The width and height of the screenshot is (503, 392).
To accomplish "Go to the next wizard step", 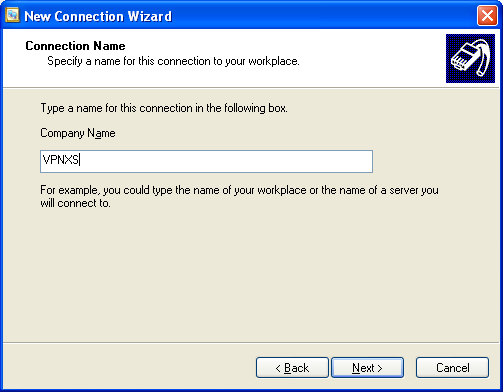I will [x=367, y=368].
